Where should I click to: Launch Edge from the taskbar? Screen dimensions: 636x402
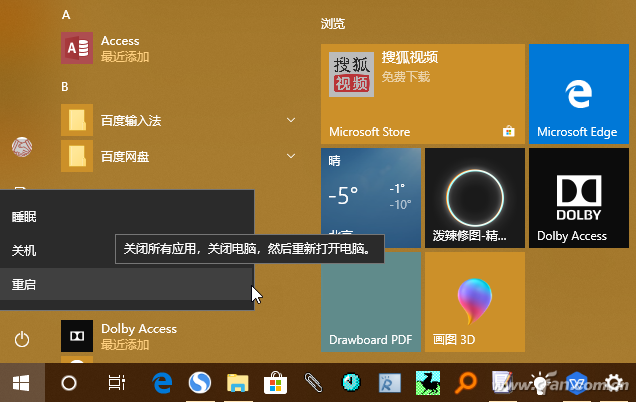coord(162,383)
